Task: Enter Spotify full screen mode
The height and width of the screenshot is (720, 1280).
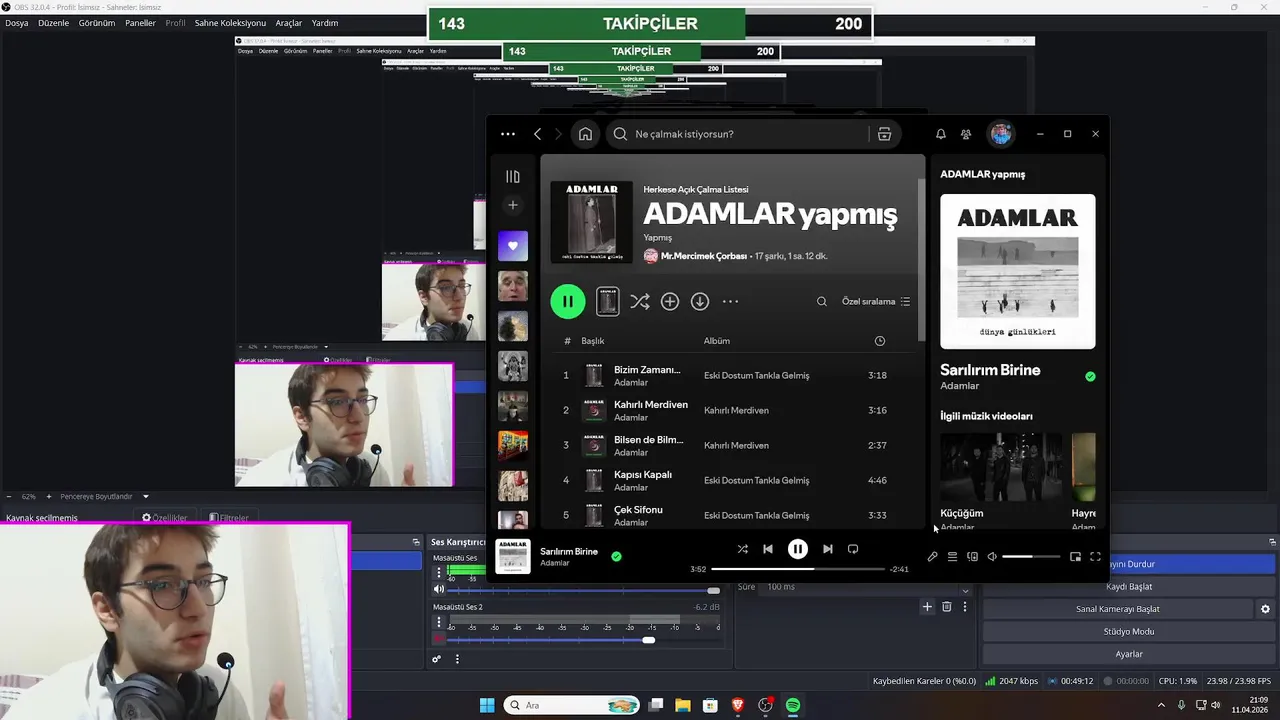Action: click(x=1095, y=557)
